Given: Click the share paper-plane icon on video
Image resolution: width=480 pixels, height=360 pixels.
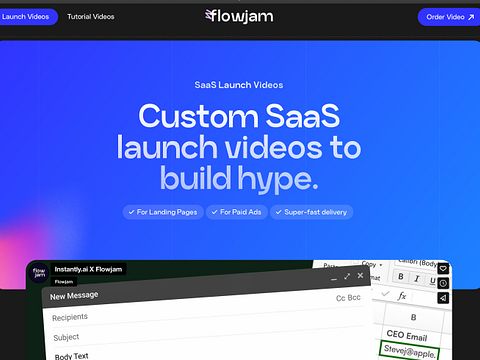Looking at the screenshot, I should [x=443, y=298].
